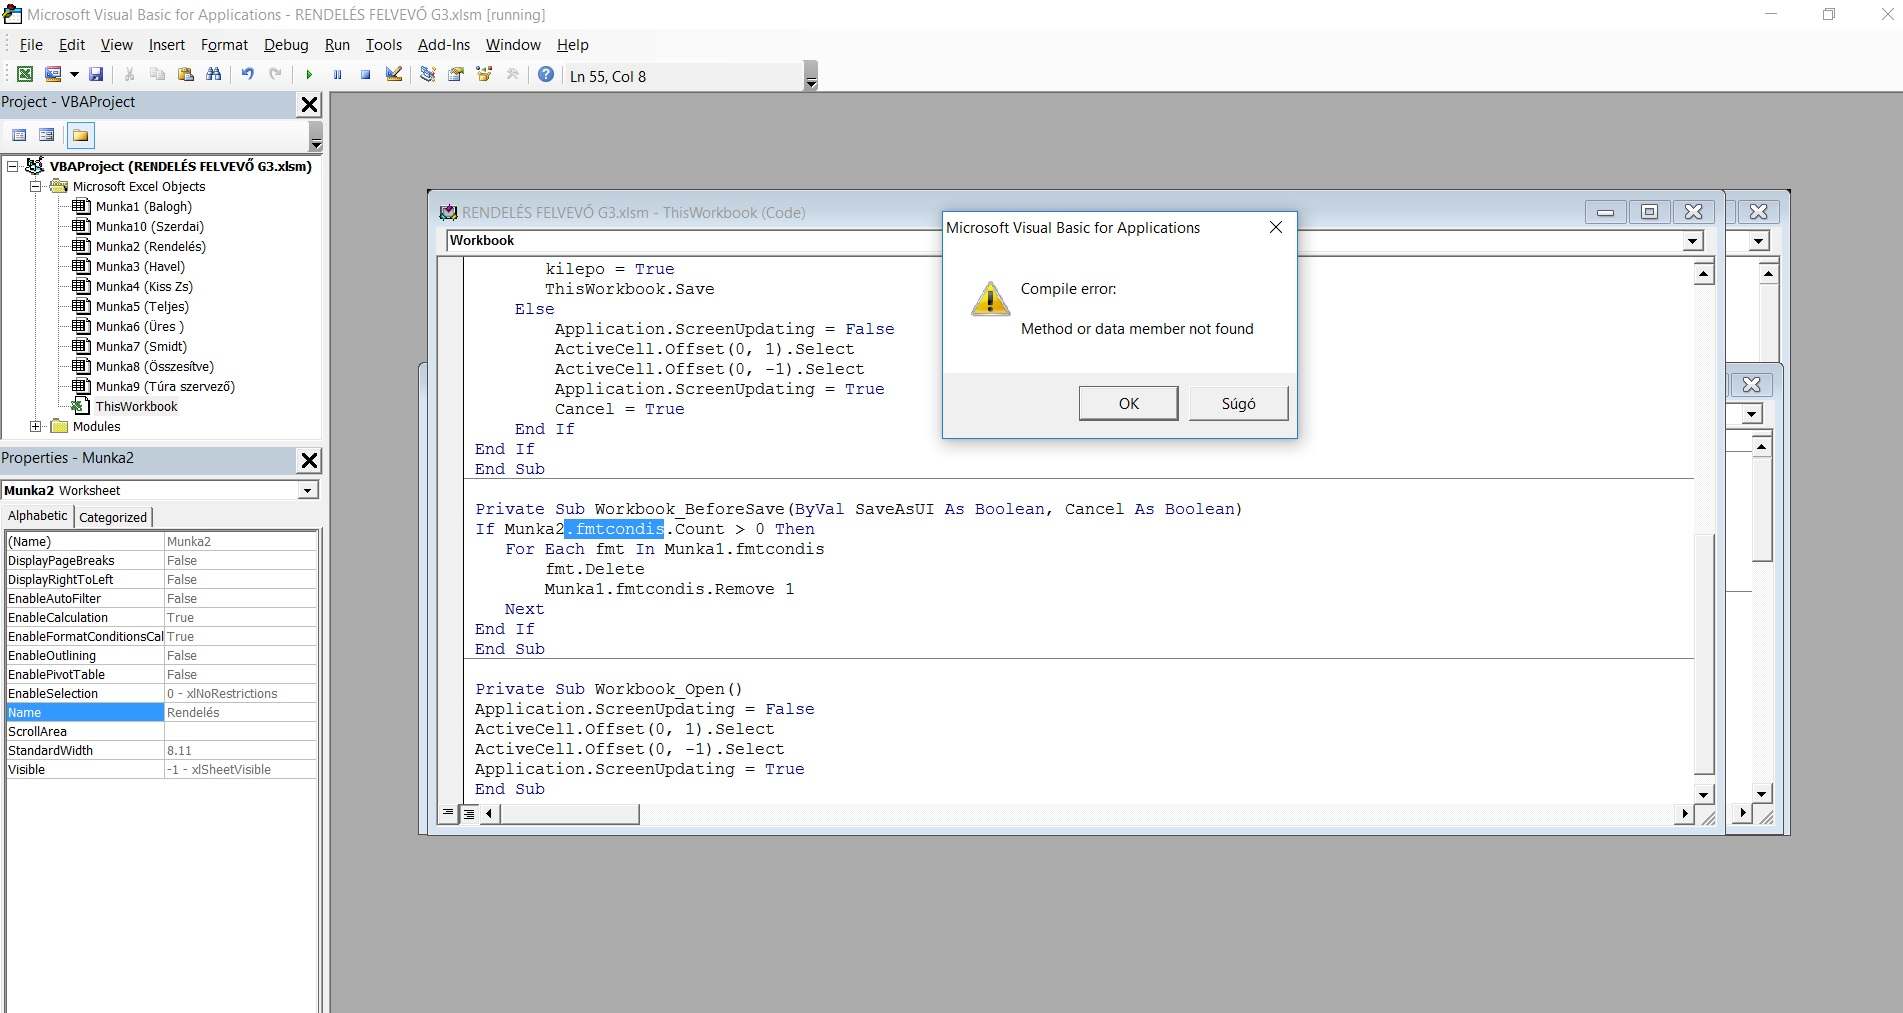
Task: Open the Munka2 Worksheet object dropdown
Action: (x=307, y=490)
